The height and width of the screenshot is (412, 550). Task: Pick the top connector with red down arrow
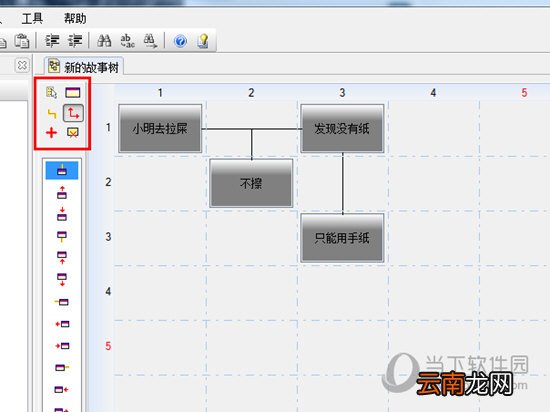(x=62, y=214)
